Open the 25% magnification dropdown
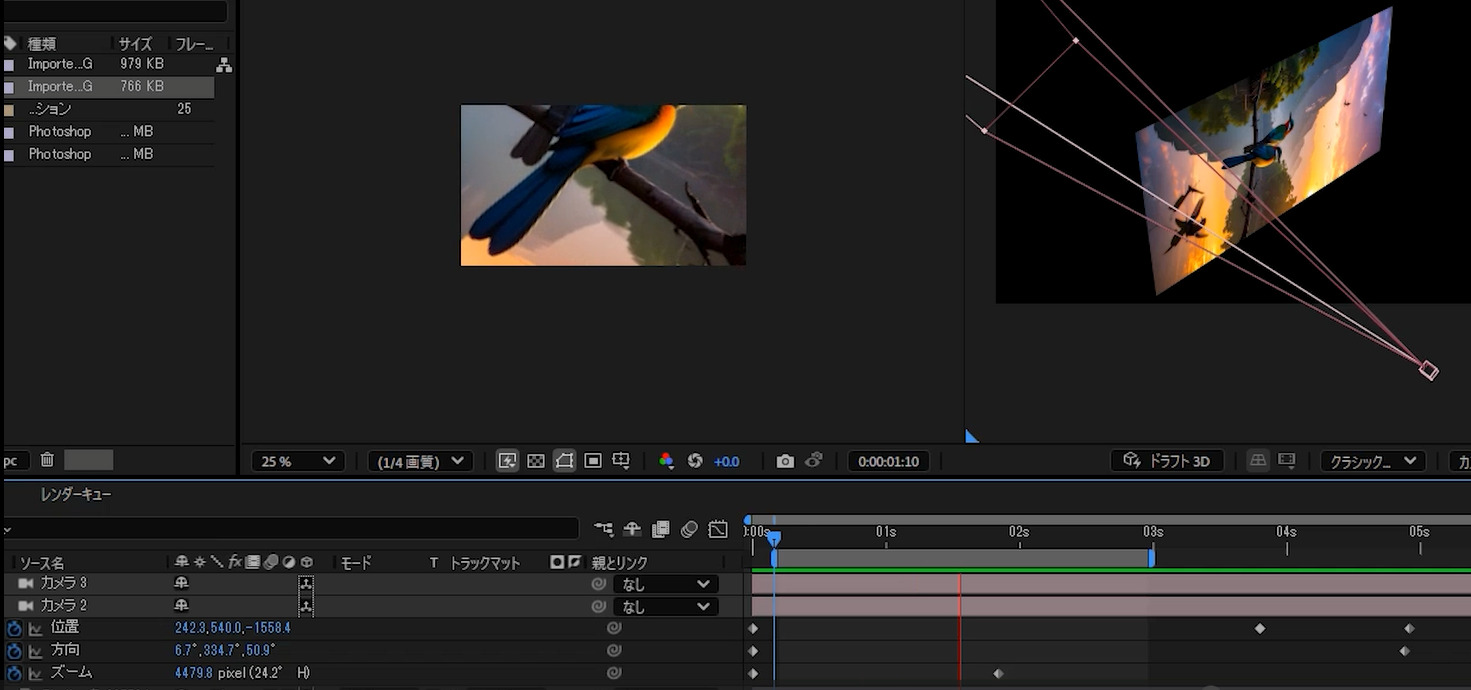The image size is (1471, 690). click(296, 461)
